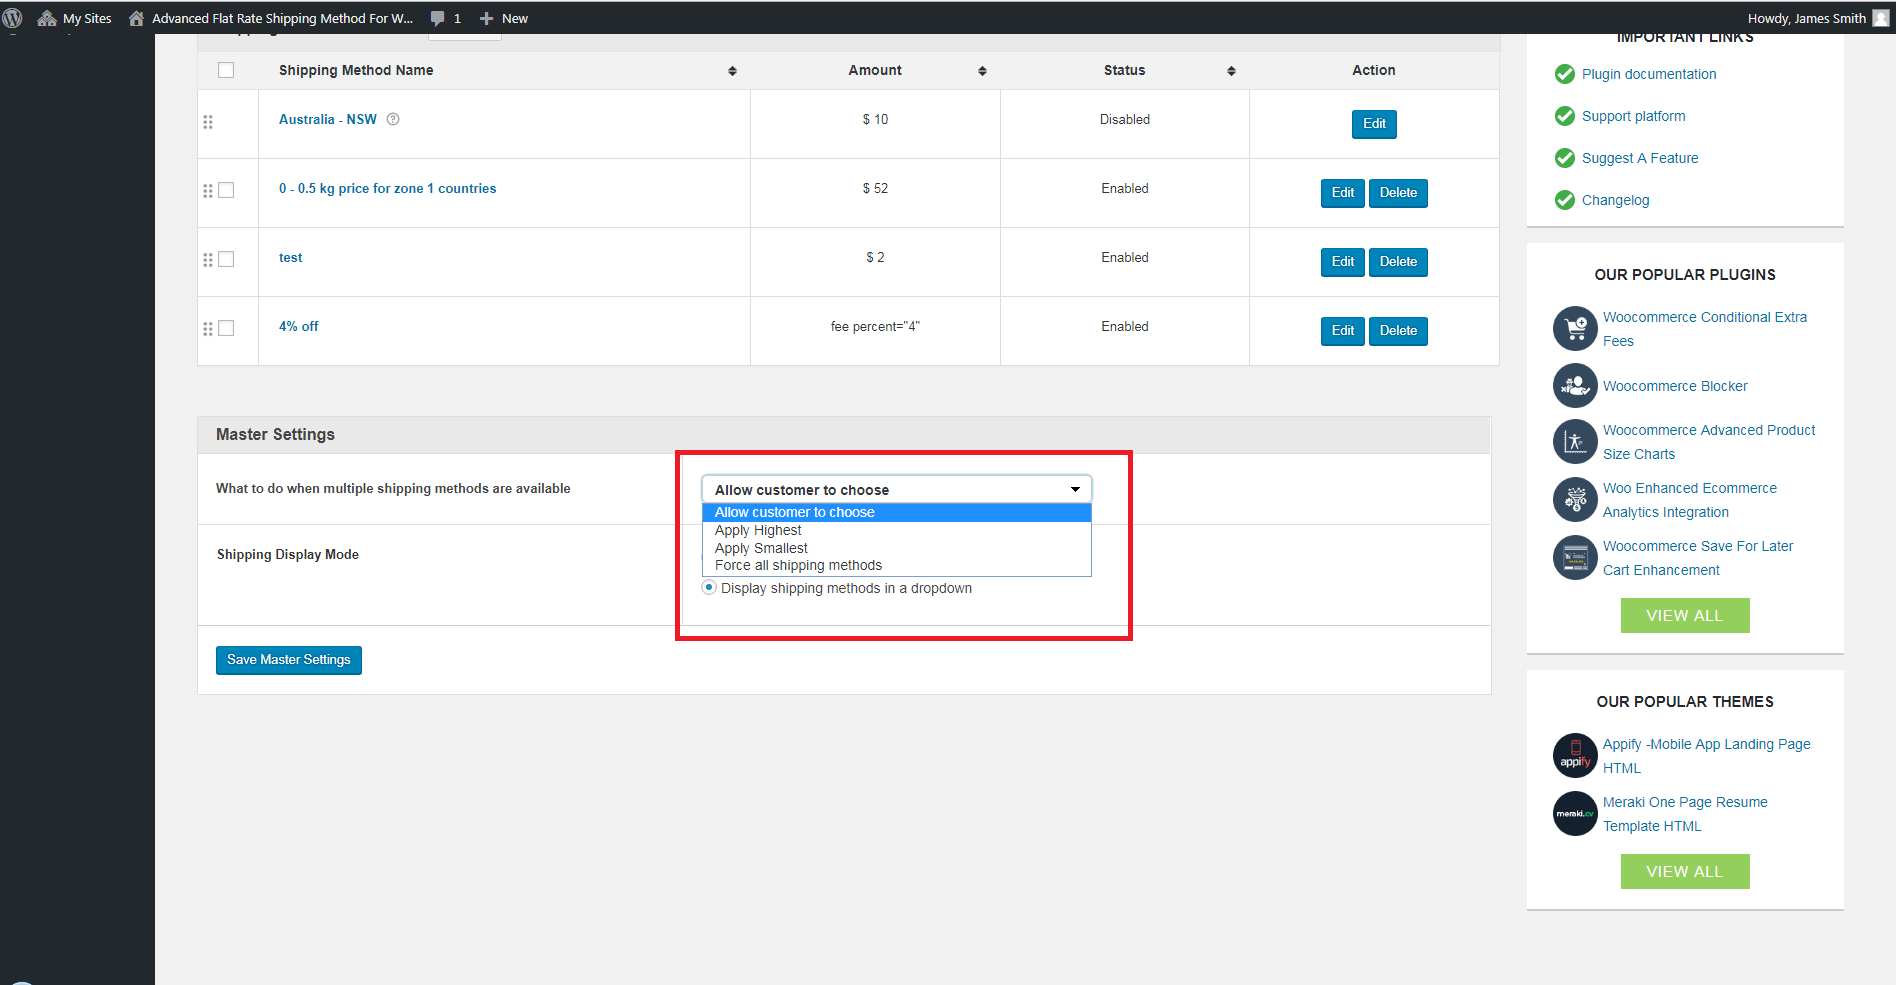
Task: Click Save Master Settings button
Action: pyautogui.click(x=289, y=660)
